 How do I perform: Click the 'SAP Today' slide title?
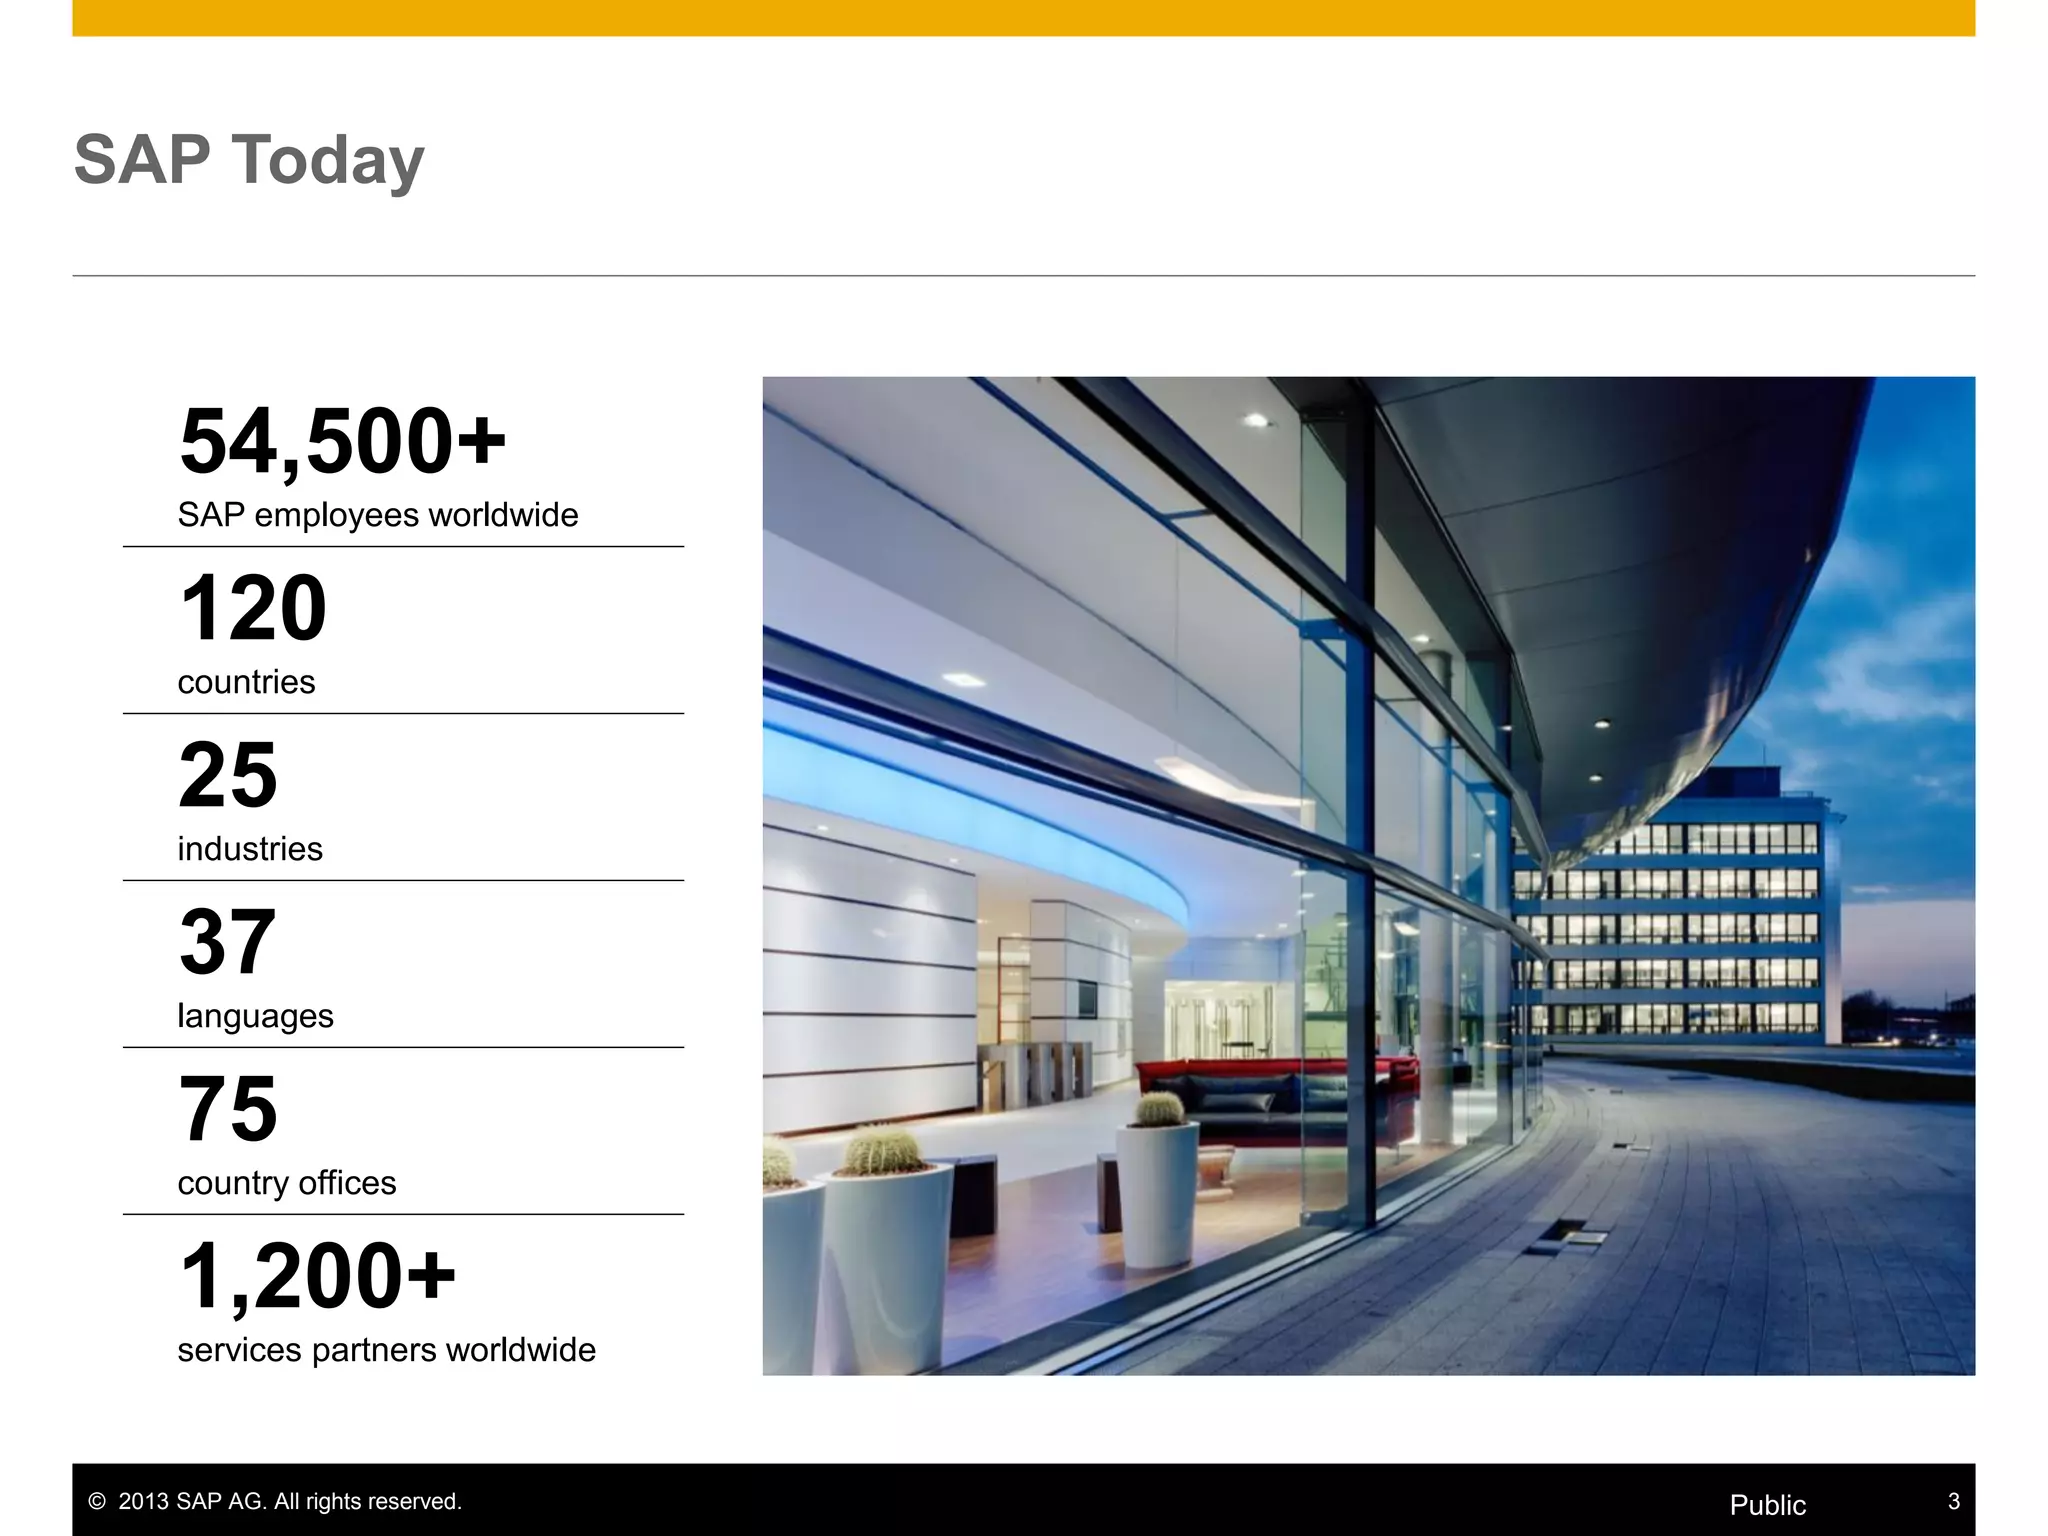pyautogui.click(x=249, y=161)
